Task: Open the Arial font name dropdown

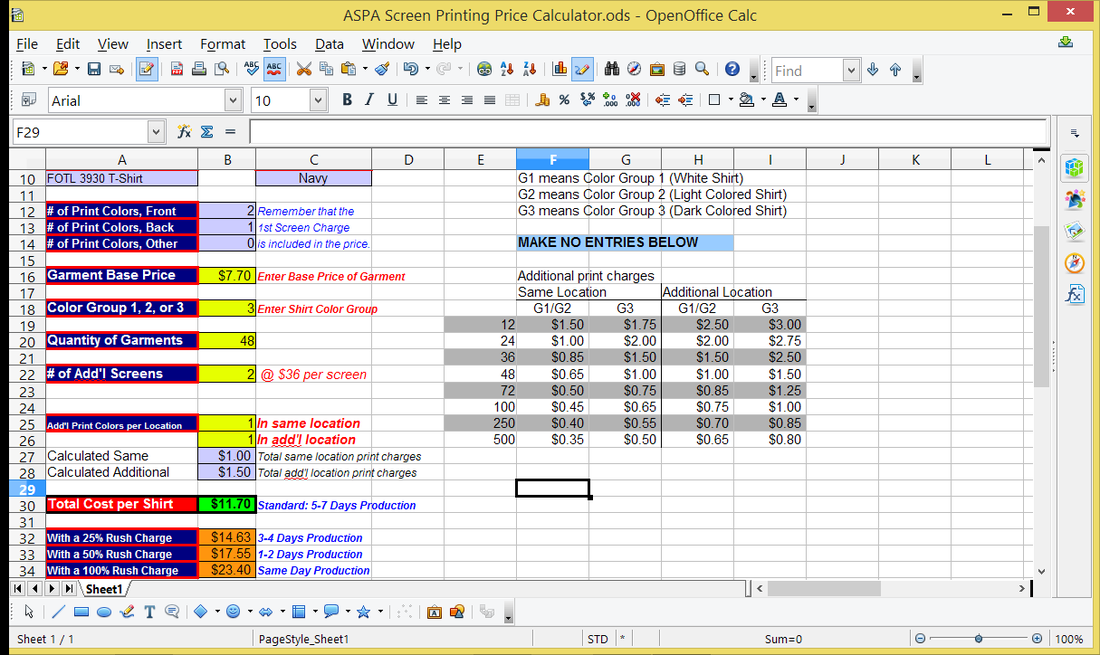Action: pos(233,100)
